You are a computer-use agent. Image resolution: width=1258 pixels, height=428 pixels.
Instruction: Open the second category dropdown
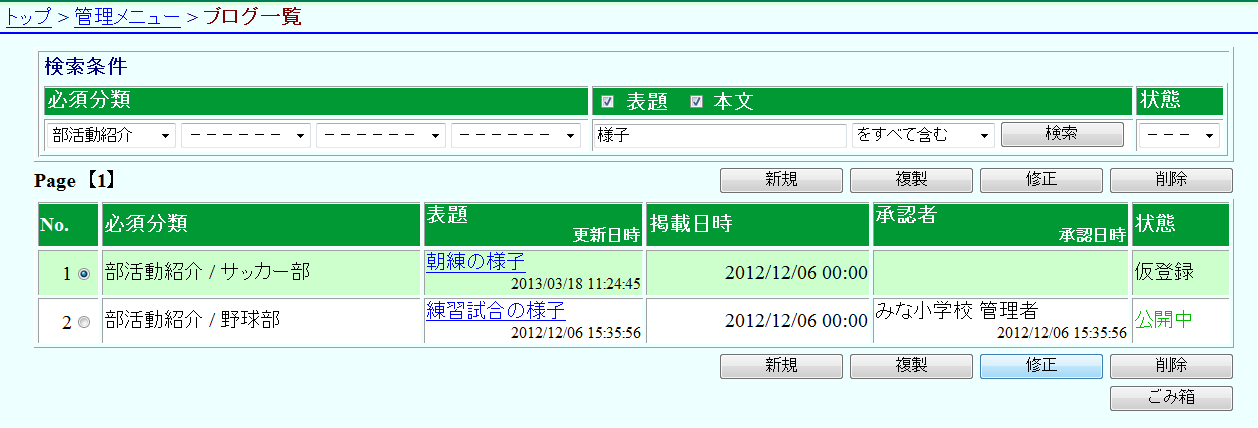click(x=246, y=135)
